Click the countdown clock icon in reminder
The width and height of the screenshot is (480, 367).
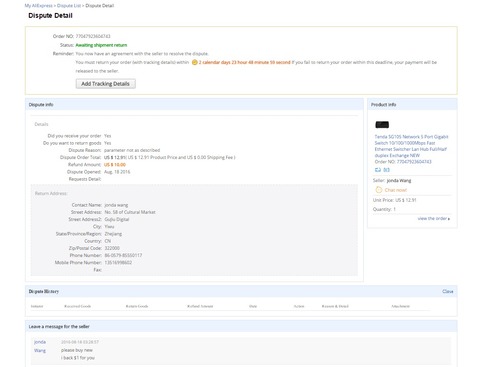coord(195,62)
